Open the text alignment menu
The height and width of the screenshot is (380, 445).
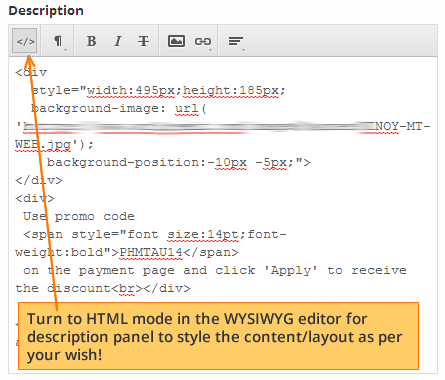coord(236,41)
